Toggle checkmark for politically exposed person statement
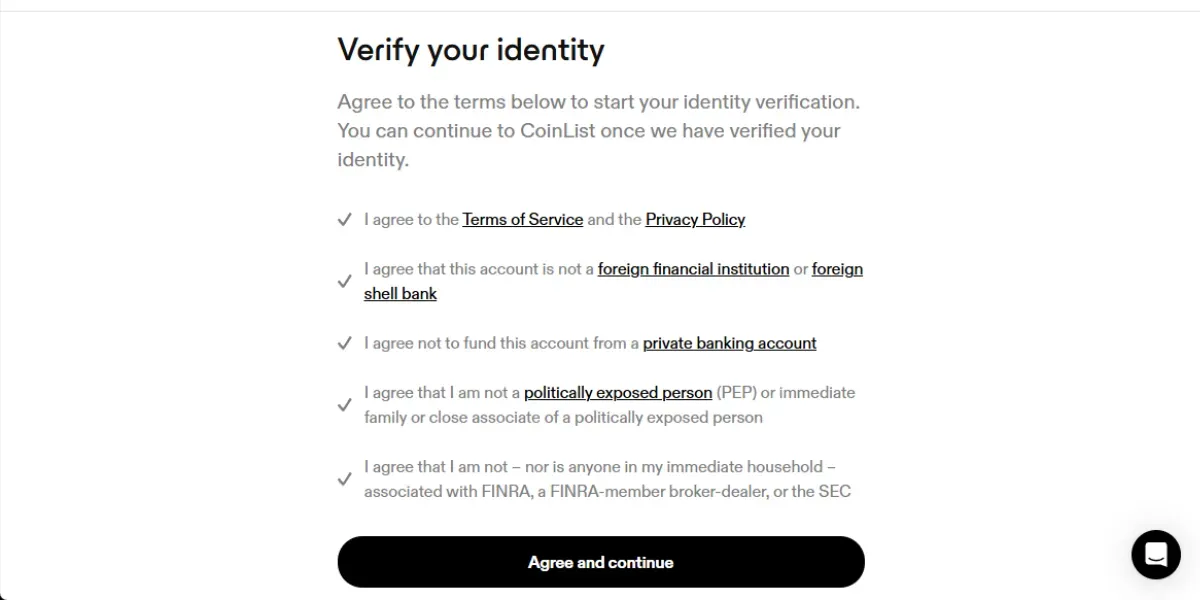This screenshot has height=600, width=1200. tap(344, 405)
